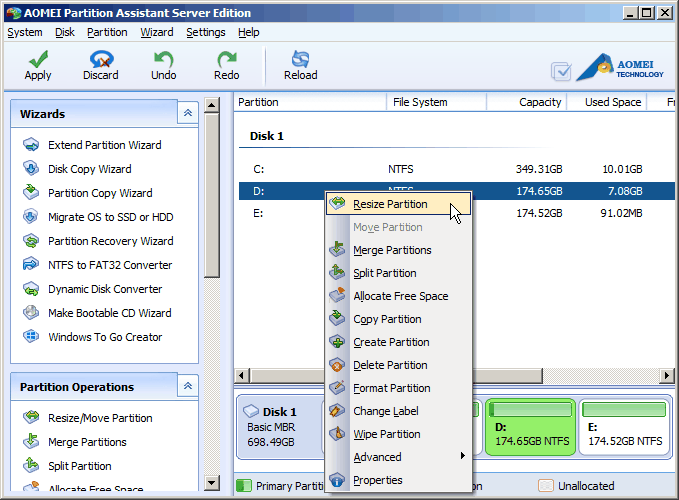Click sidebar scrollbar up arrow
Image resolution: width=679 pixels, height=500 pixels.
(212, 105)
